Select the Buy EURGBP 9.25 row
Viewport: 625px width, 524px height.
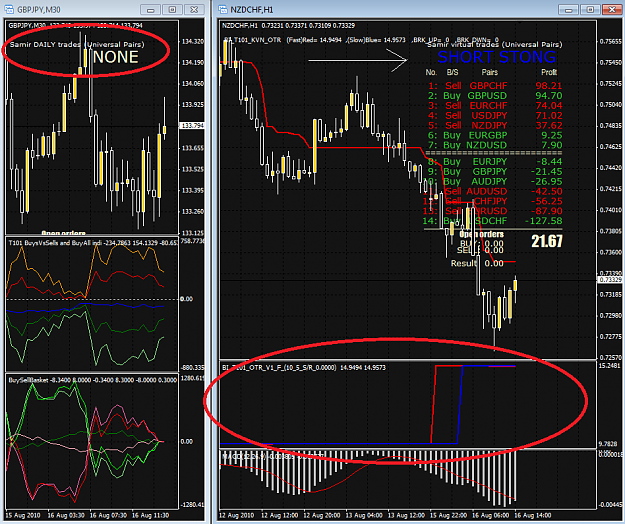point(495,135)
